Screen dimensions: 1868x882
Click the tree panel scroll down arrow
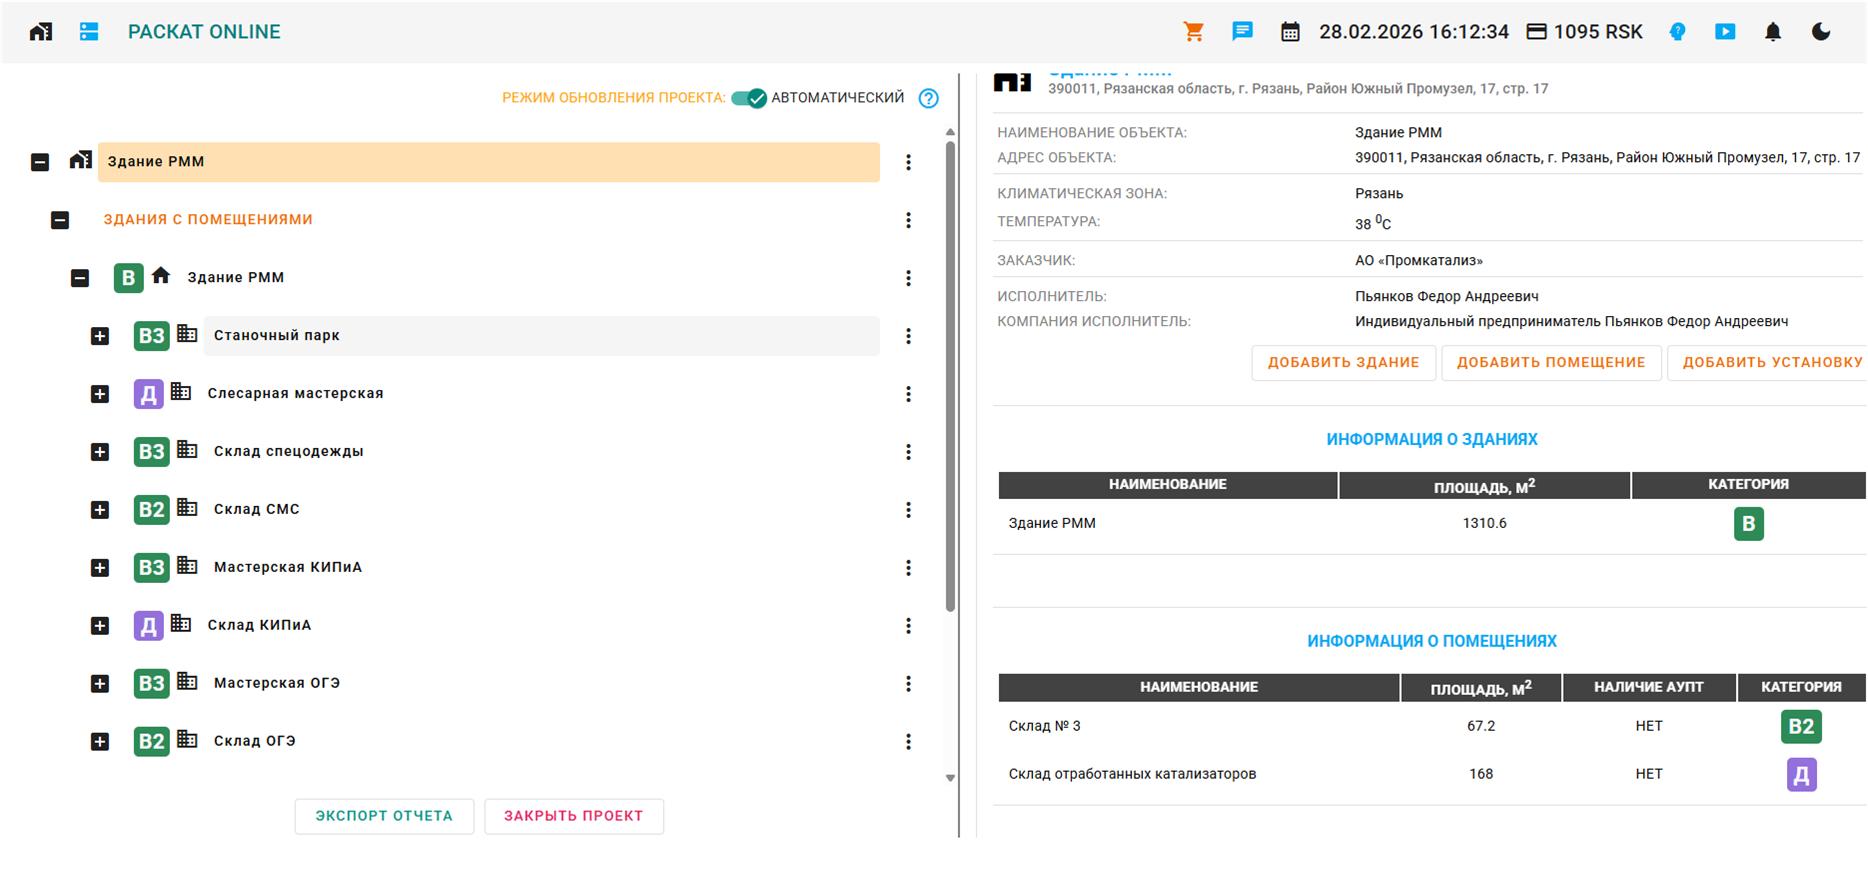click(x=950, y=778)
